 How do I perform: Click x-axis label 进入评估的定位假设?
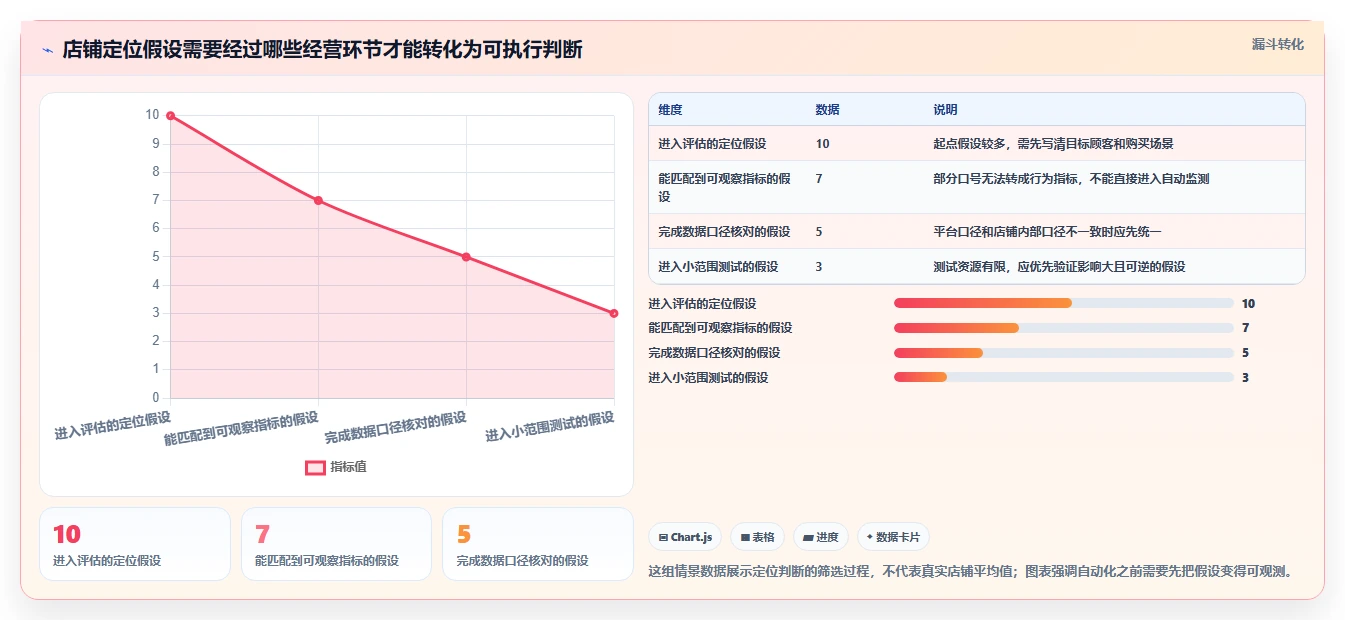click(x=113, y=425)
